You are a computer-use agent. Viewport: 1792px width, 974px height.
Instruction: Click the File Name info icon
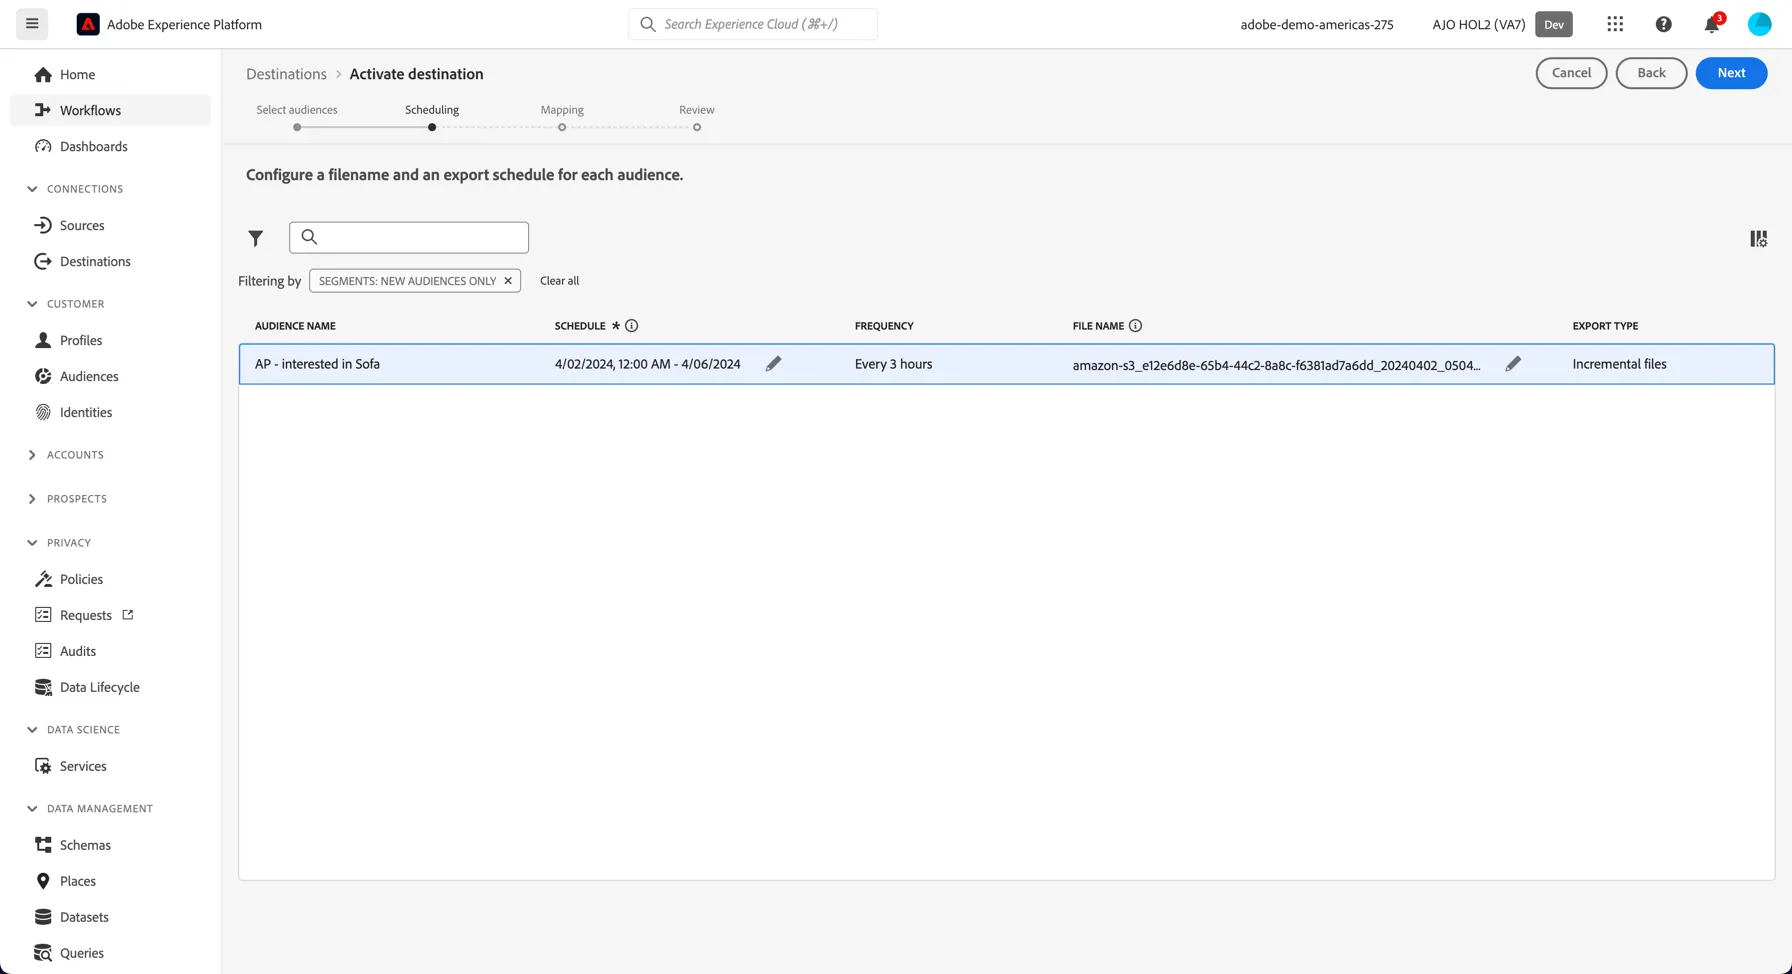coord(1135,326)
